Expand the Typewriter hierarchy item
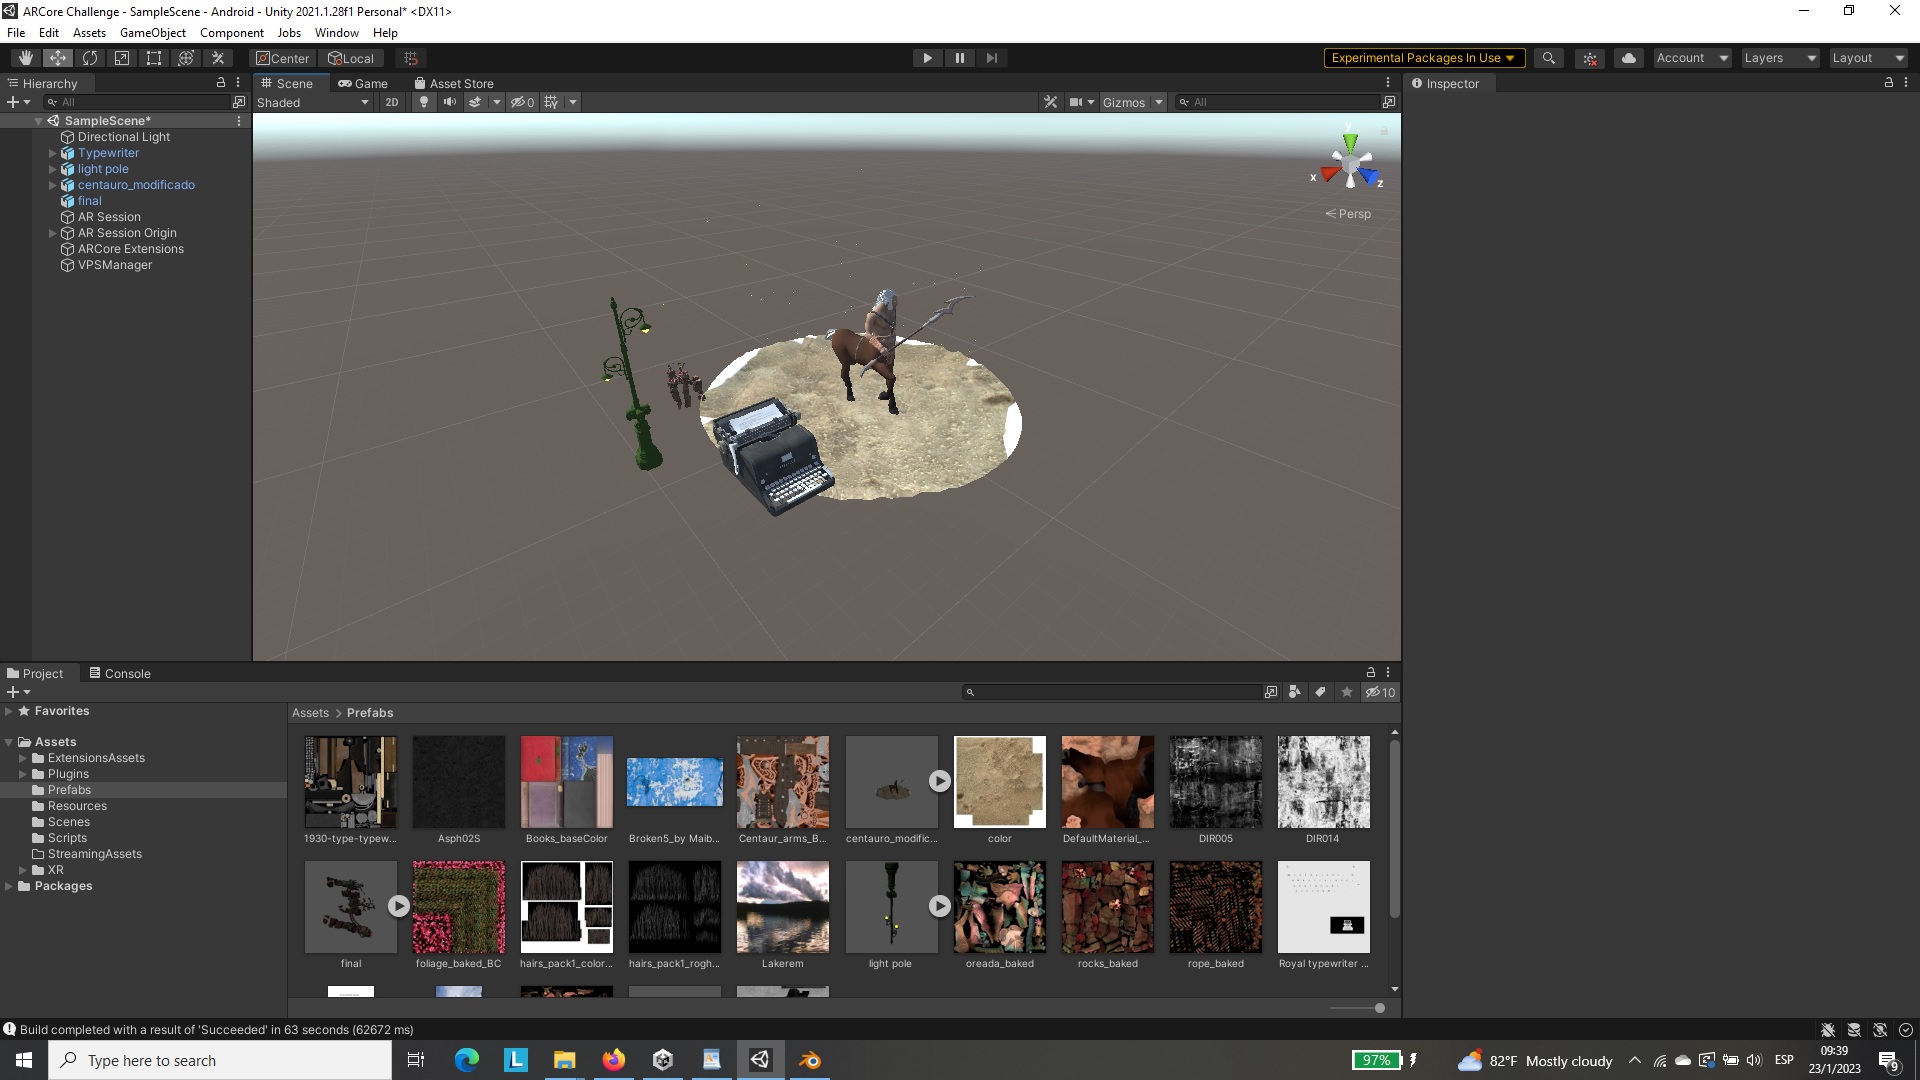The image size is (1920, 1080). tap(53, 153)
